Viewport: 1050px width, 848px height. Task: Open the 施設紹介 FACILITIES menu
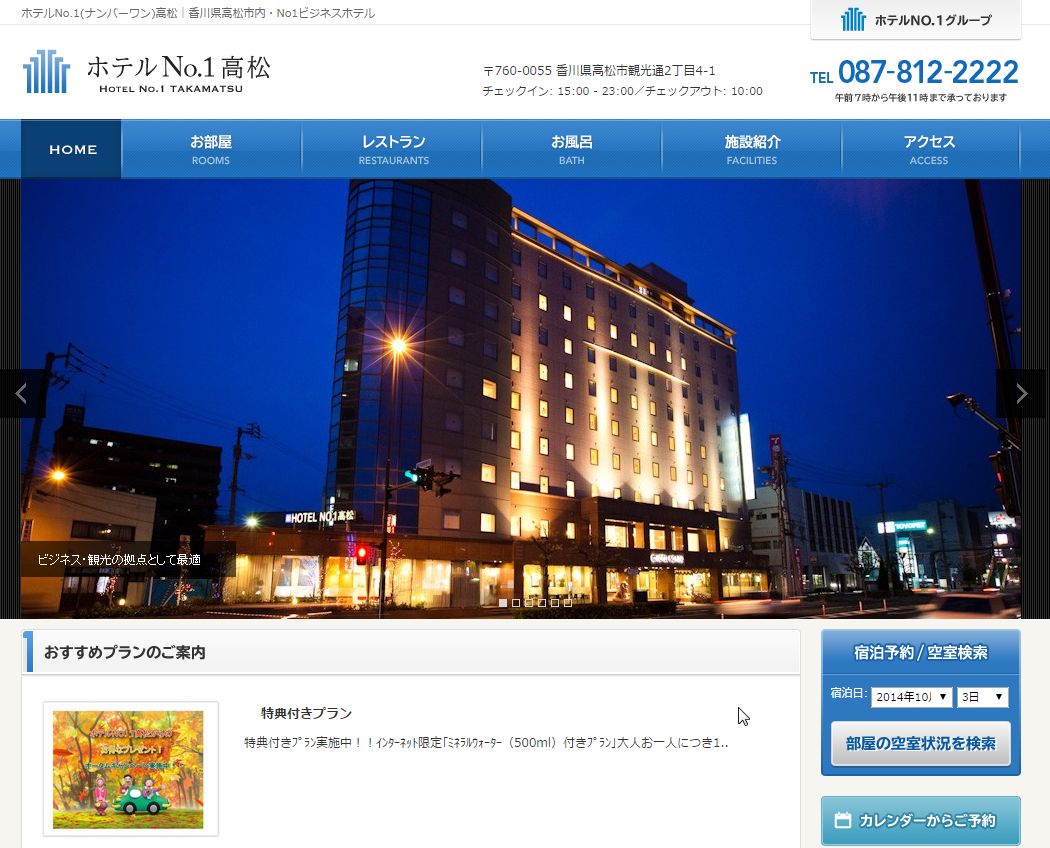point(751,149)
